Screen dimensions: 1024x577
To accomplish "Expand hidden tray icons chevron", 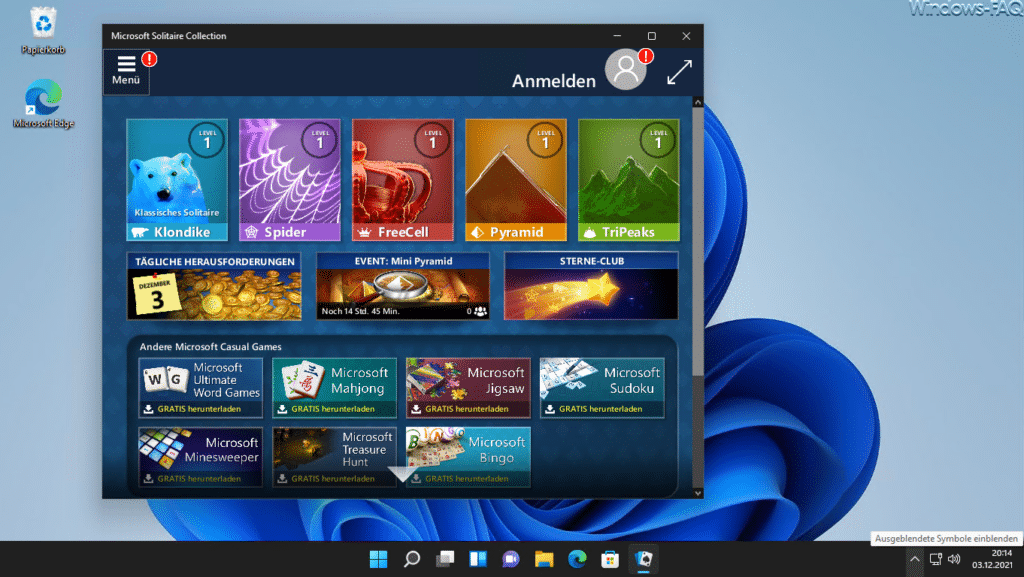I will click(914, 559).
